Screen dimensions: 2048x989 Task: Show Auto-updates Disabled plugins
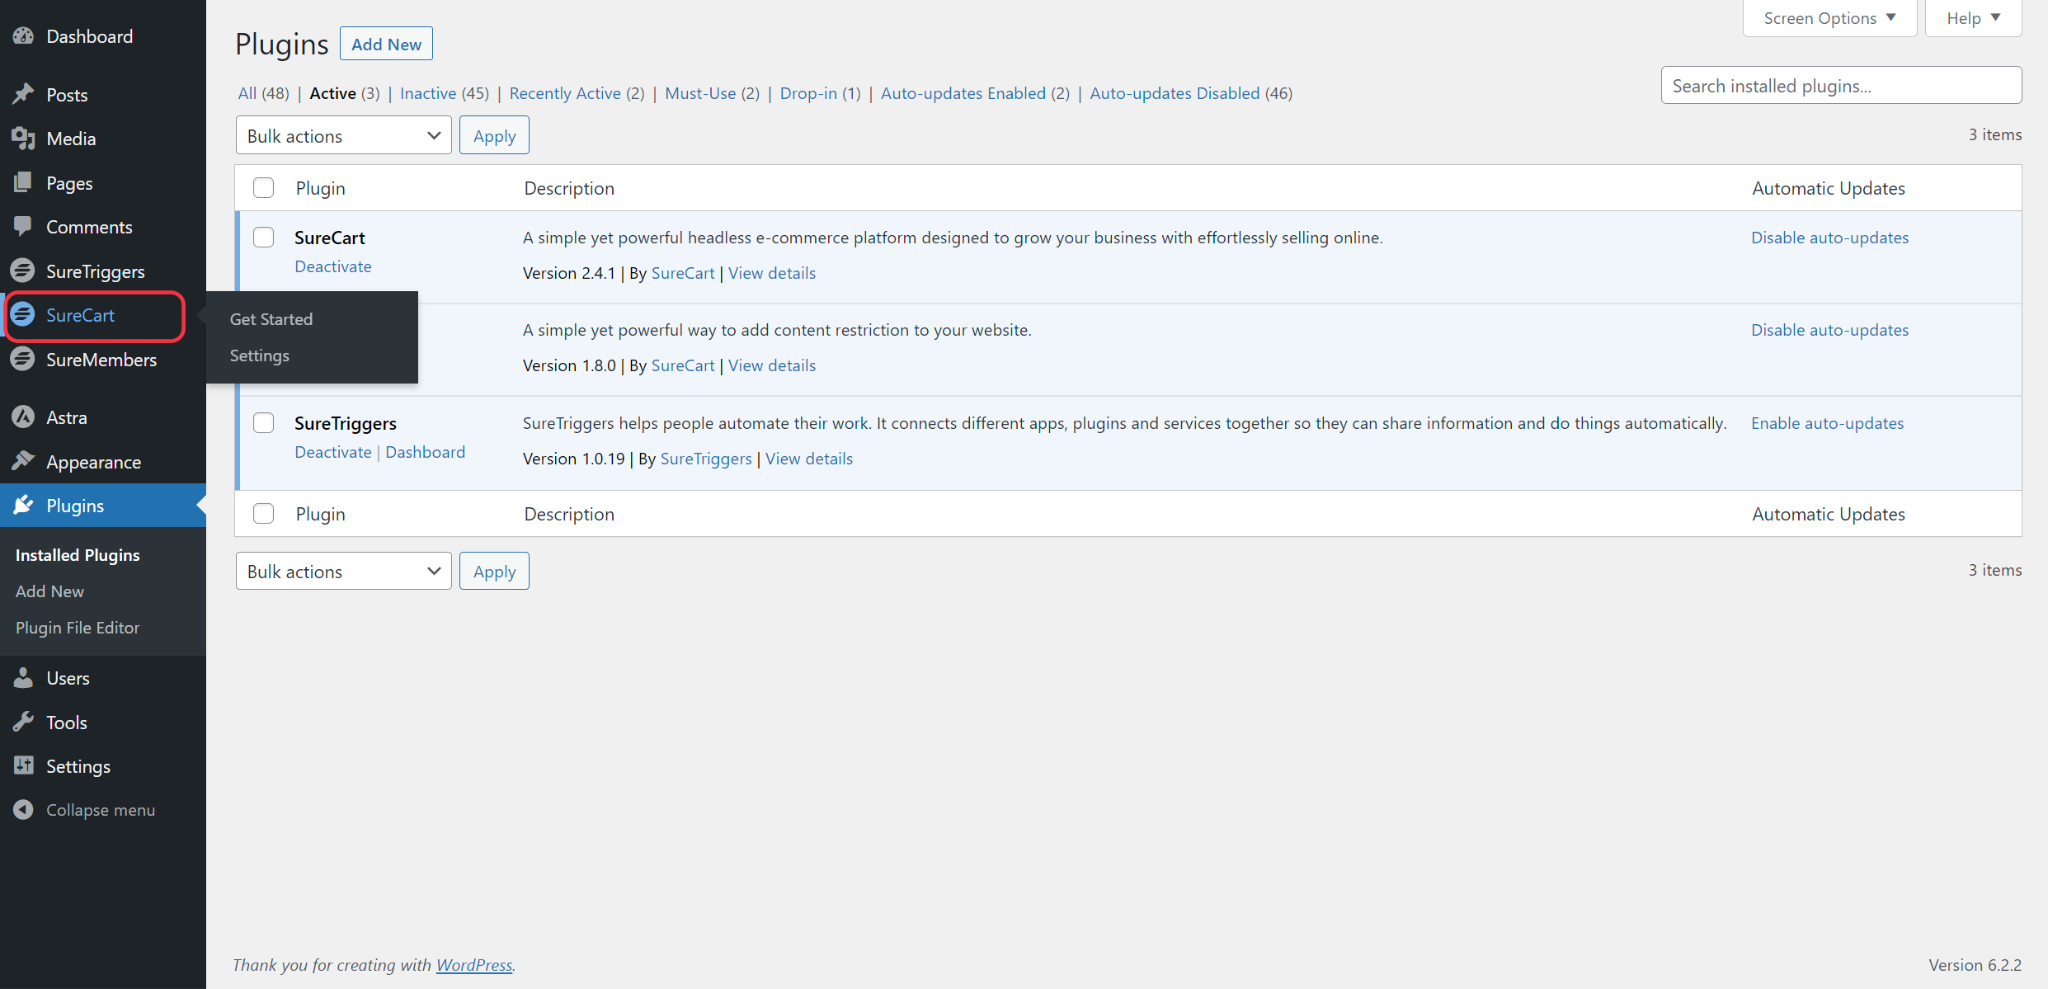pyautogui.click(x=1191, y=93)
